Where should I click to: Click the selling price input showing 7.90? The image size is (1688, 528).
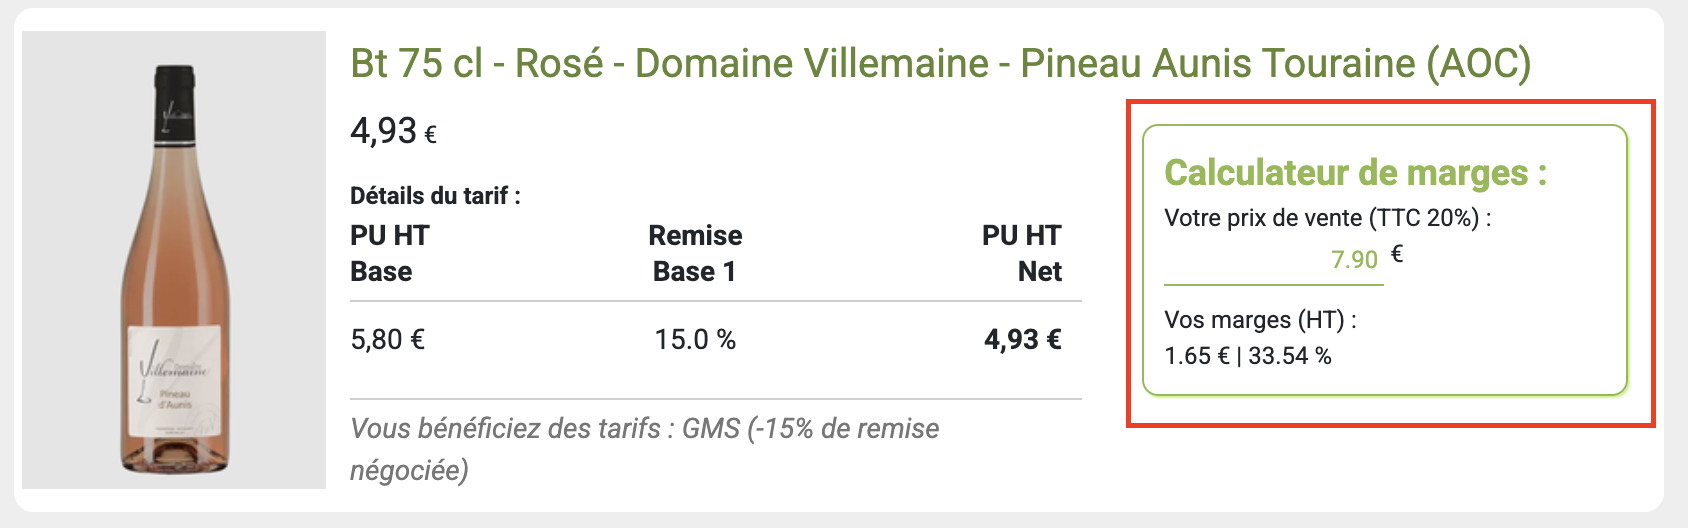[1273, 260]
